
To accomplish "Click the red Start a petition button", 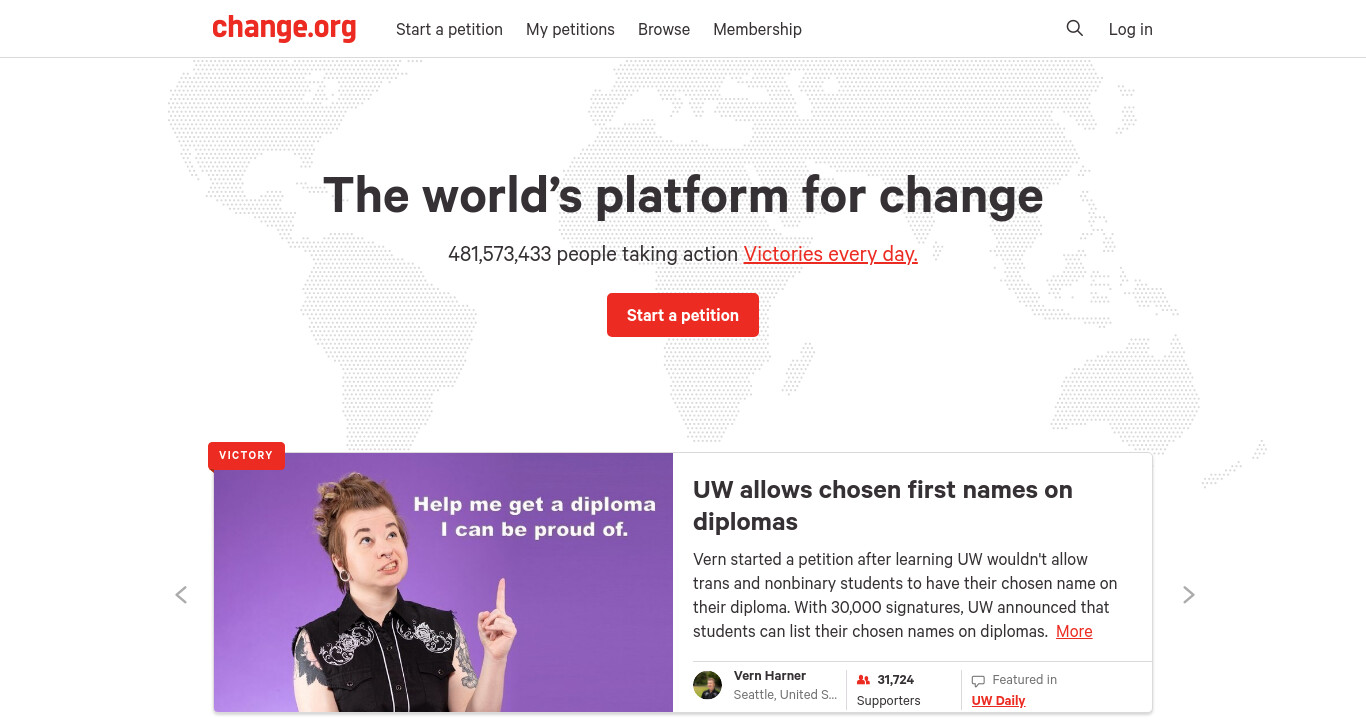I will (x=683, y=315).
